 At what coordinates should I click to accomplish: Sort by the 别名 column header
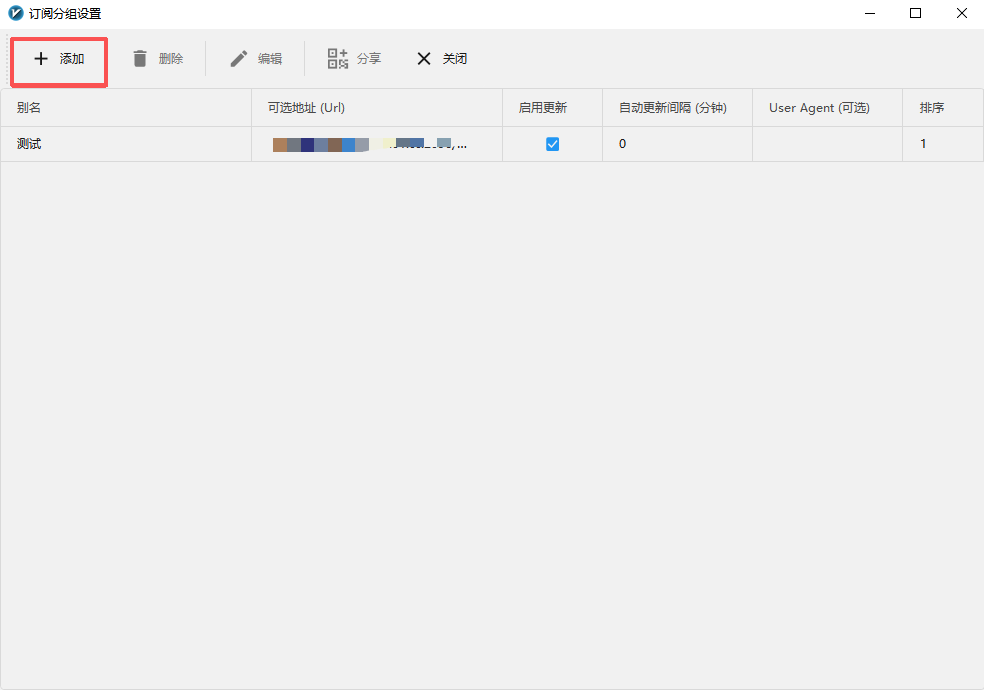[x=28, y=108]
